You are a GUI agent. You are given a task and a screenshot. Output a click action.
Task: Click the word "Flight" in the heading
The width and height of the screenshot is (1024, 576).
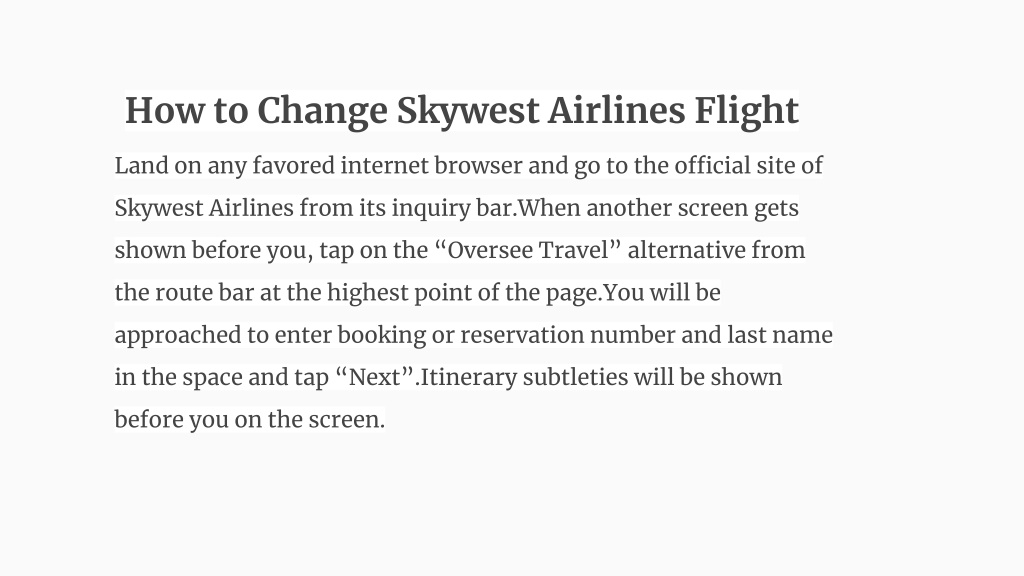[746, 111]
